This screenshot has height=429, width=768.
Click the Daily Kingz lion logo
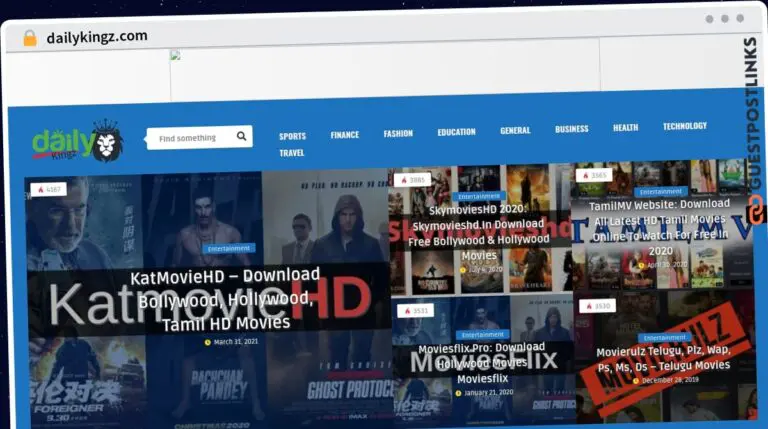(78, 143)
